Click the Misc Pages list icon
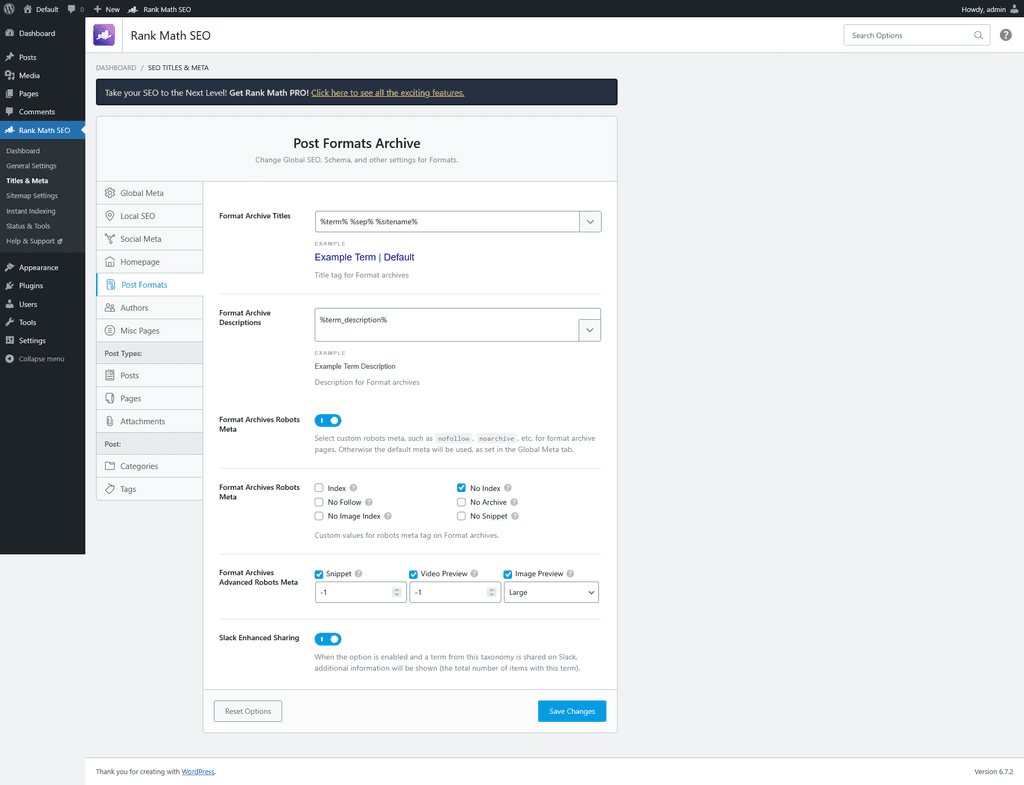Screen dimensions: 1024x785 110,330
